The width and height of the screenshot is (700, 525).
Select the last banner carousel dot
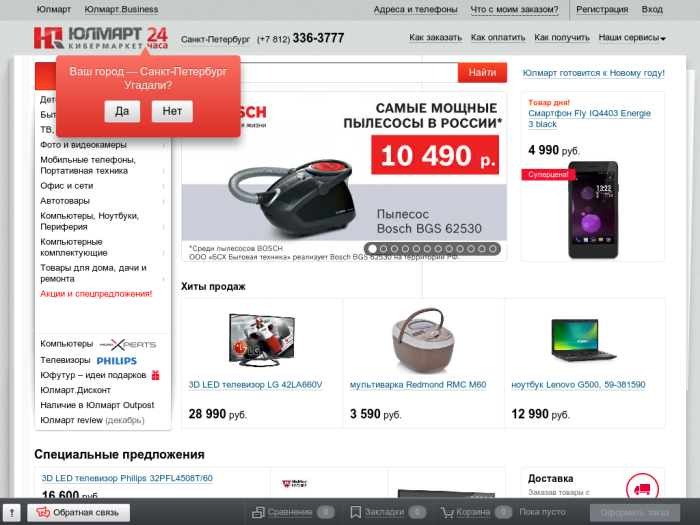click(x=492, y=249)
